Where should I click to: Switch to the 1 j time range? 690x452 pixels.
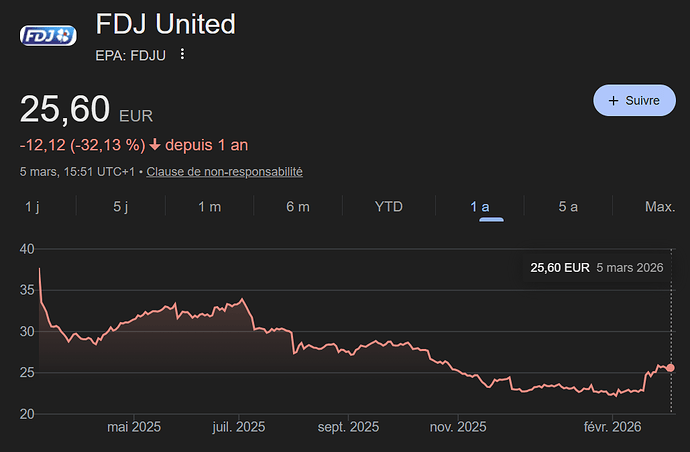pyautogui.click(x=32, y=207)
